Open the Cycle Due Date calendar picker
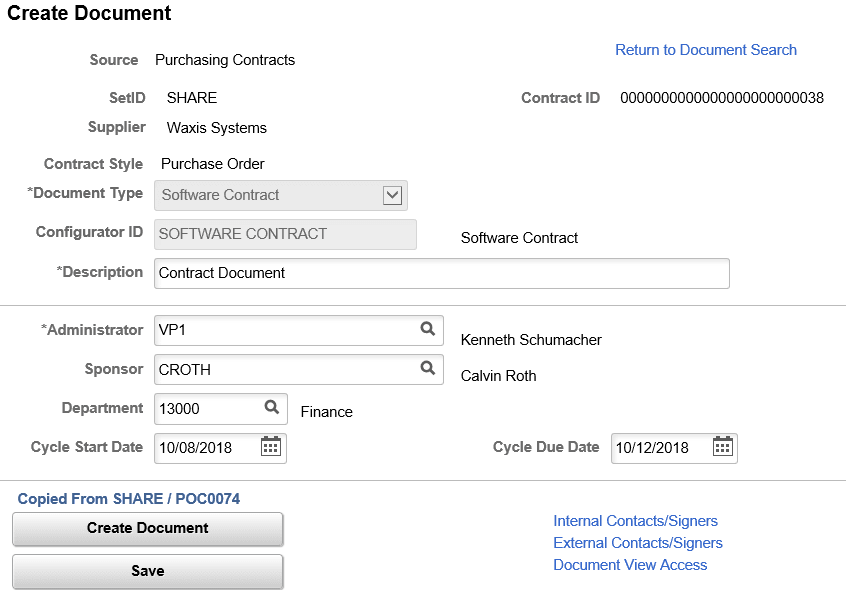The width and height of the screenshot is (846, 590). point(723,447)
